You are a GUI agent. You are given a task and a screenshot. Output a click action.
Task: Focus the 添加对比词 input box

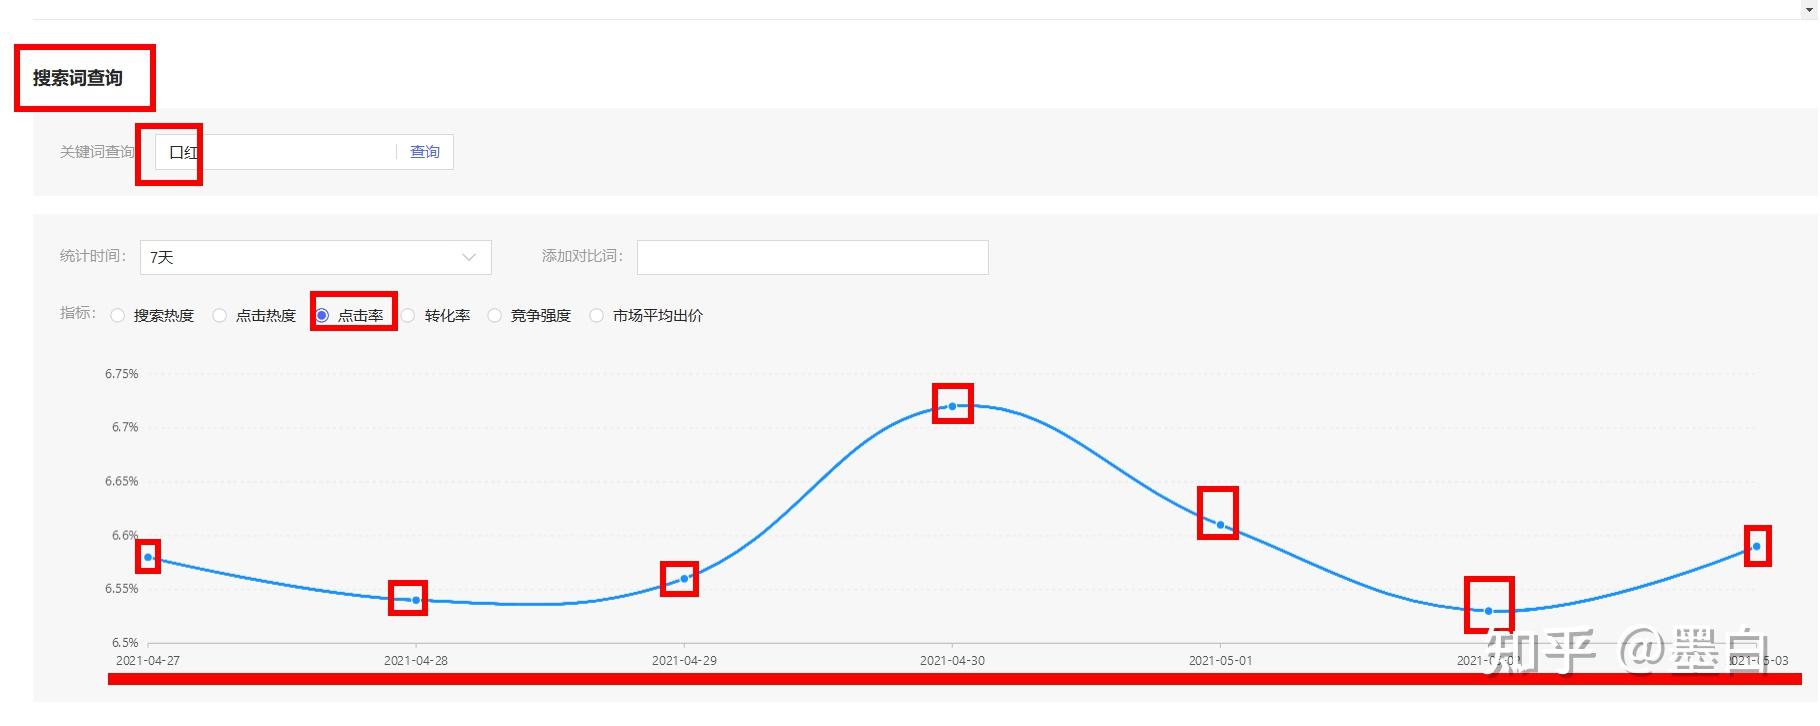coord(812,257)
